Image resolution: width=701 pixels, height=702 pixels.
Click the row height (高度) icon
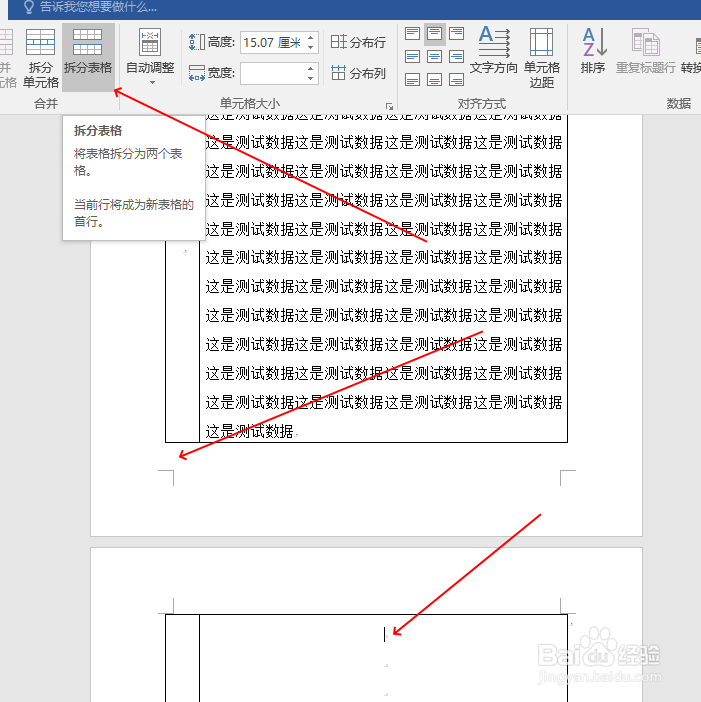pyautogui.click(x=197, y=43)
